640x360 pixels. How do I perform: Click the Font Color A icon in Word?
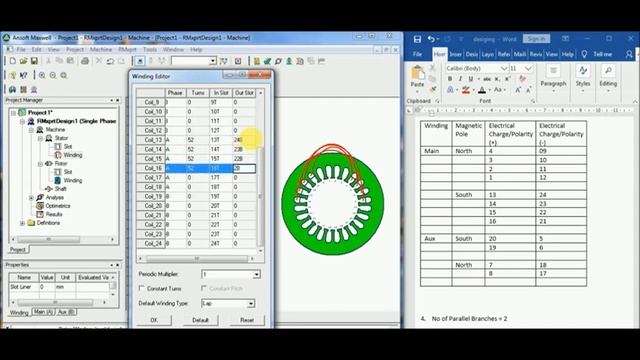click(x=482, y=90)
